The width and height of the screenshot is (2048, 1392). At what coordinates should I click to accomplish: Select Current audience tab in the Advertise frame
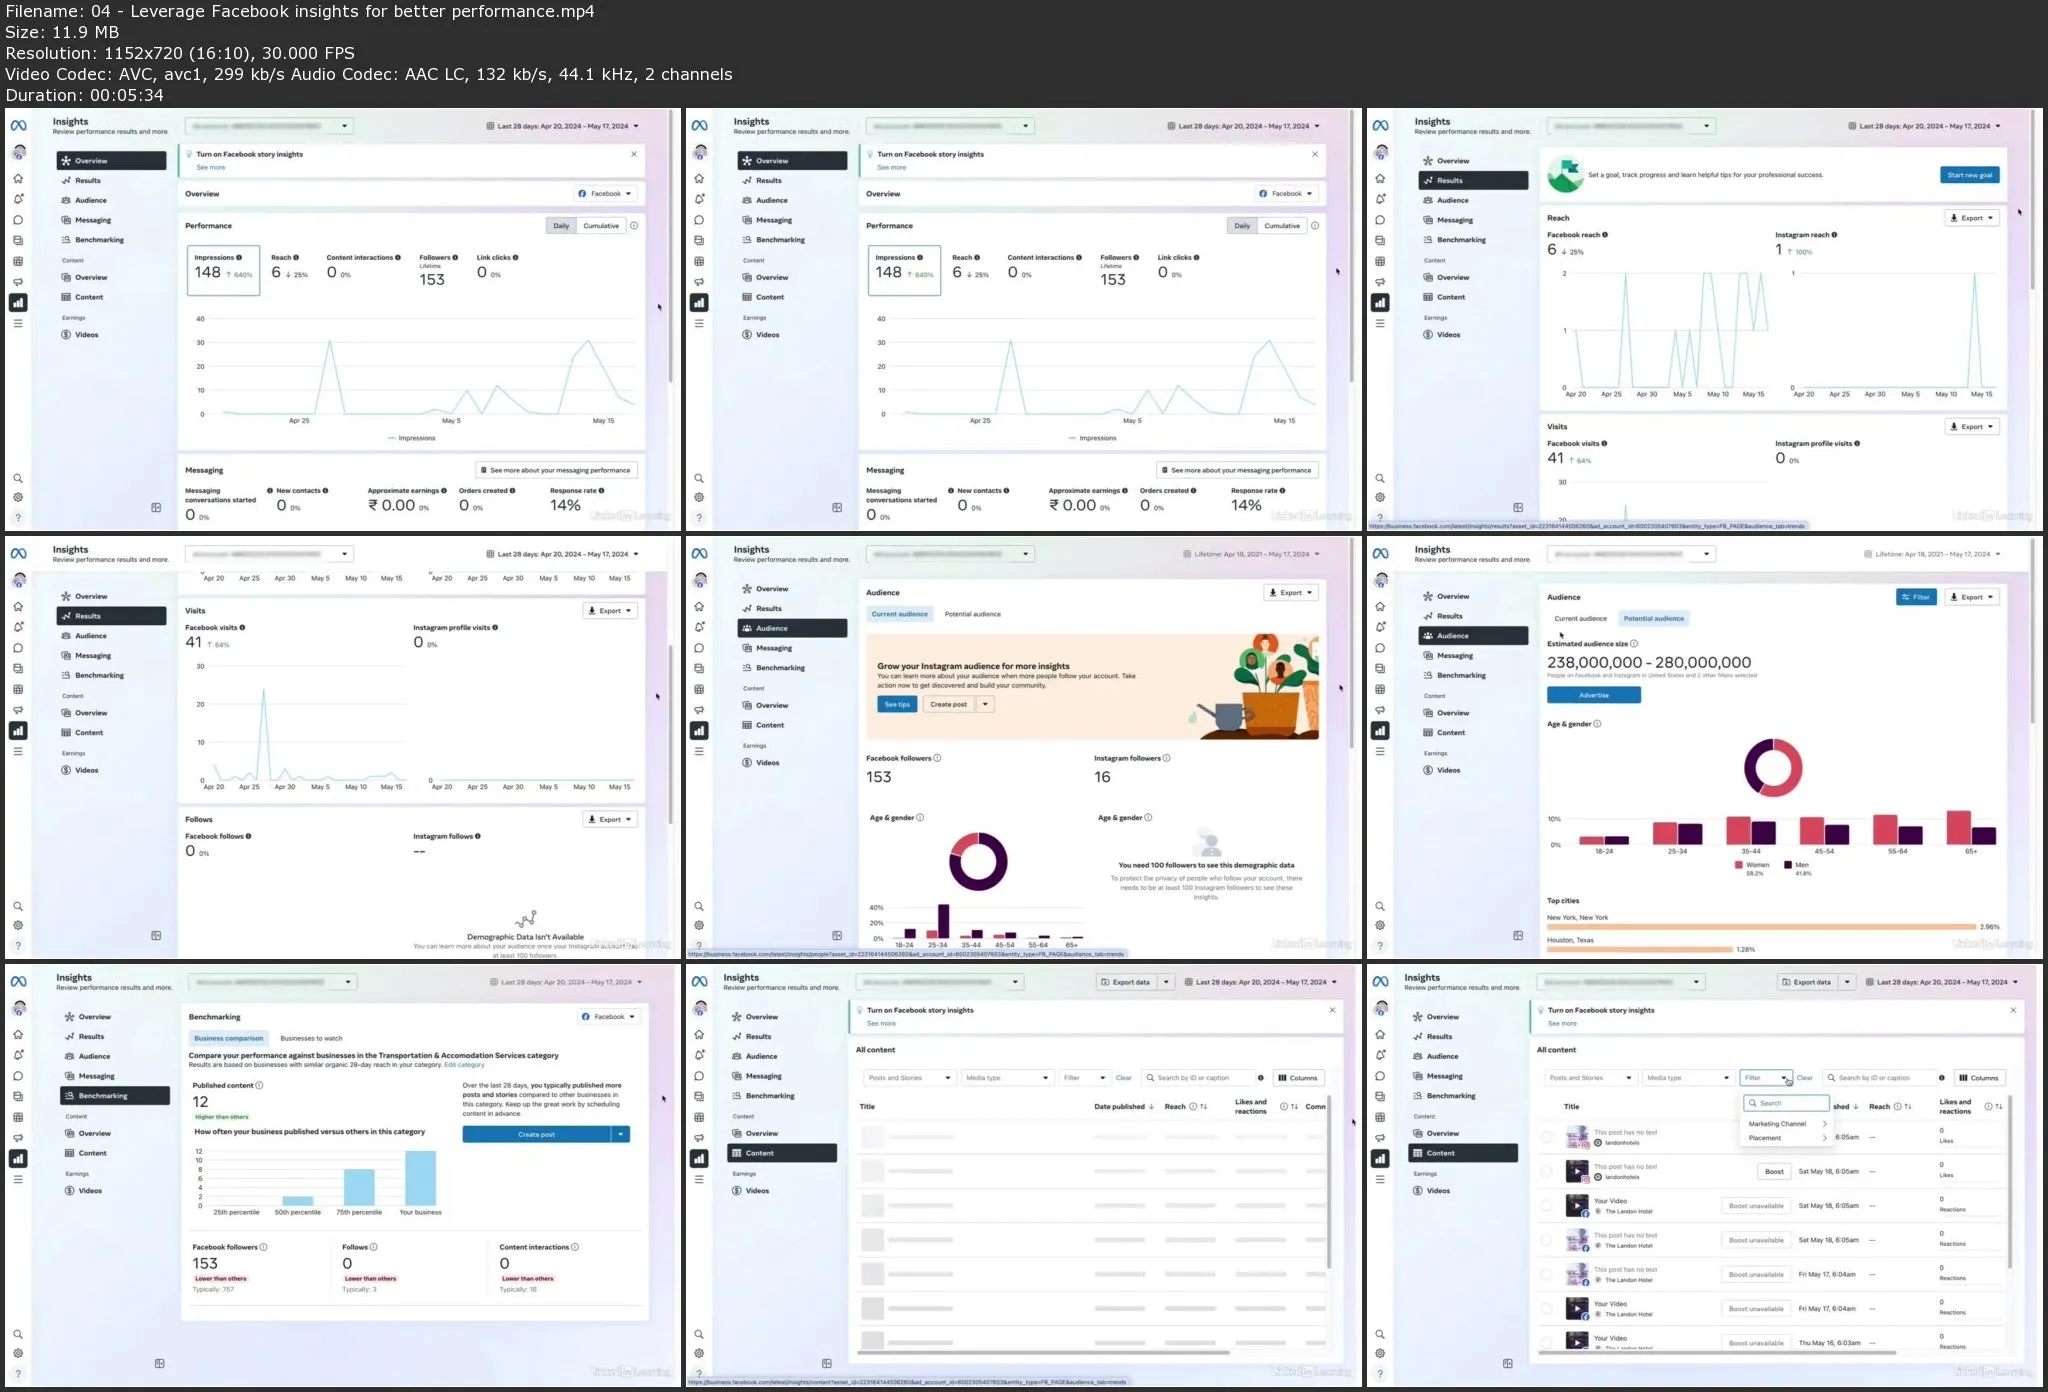pos(1580,619)
